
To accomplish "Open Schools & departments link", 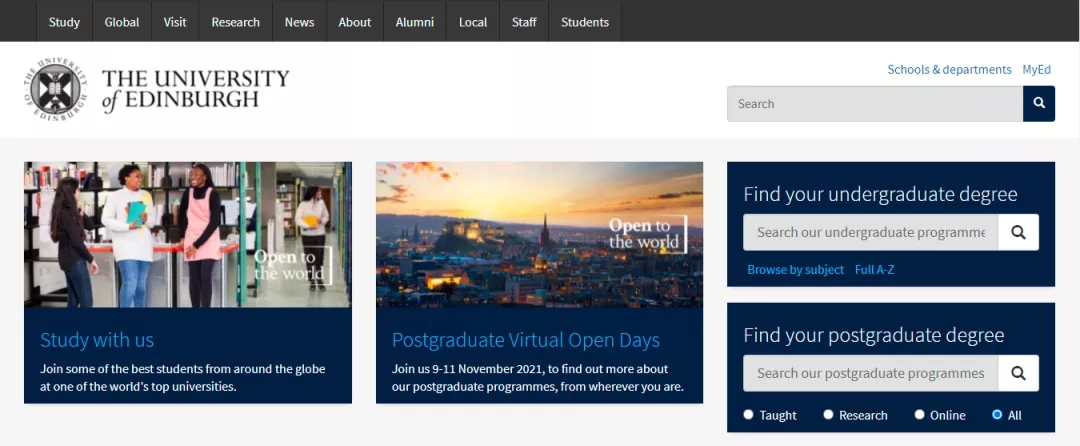I will pos(949,70).
